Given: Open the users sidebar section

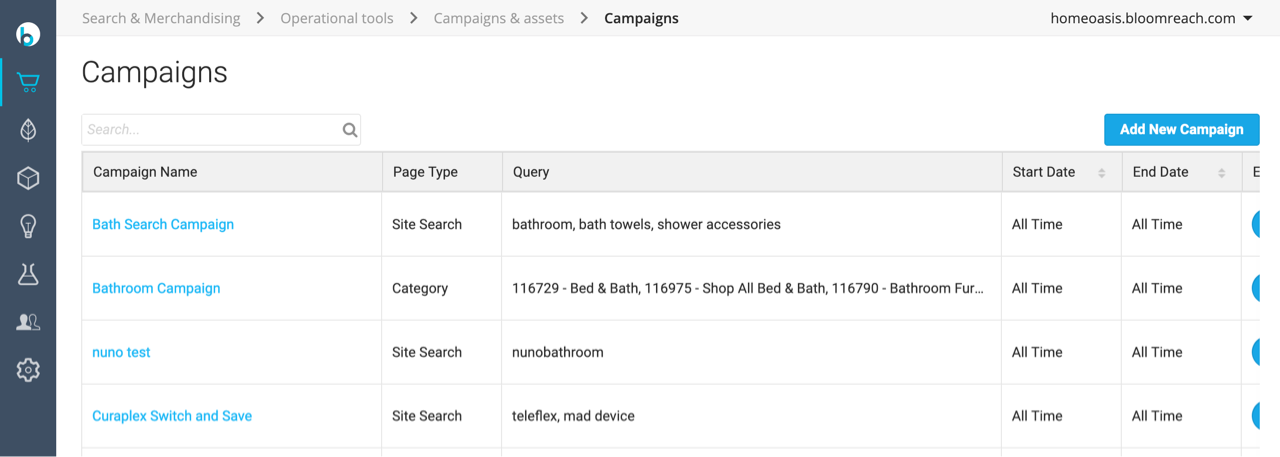Looking at the screenshot, I should (x=28, y=322).
